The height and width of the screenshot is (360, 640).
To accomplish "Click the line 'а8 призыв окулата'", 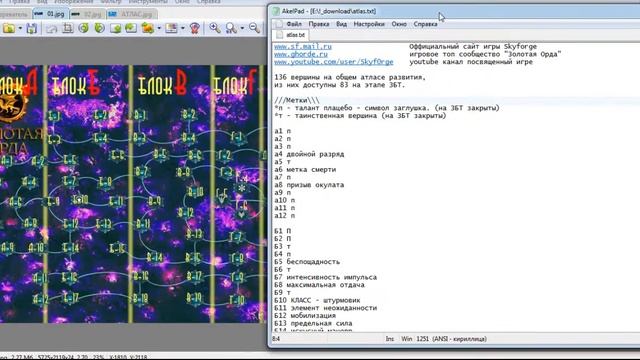I will (309, 185).
